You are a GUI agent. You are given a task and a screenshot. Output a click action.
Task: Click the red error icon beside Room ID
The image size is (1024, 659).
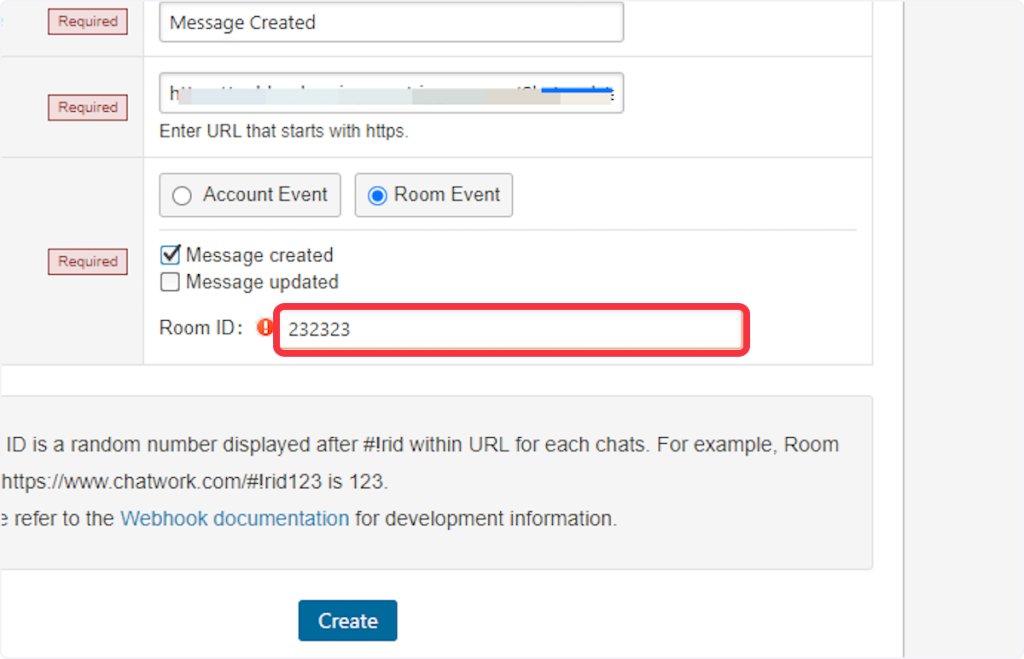pyautogui.click(x=265, y=327)
